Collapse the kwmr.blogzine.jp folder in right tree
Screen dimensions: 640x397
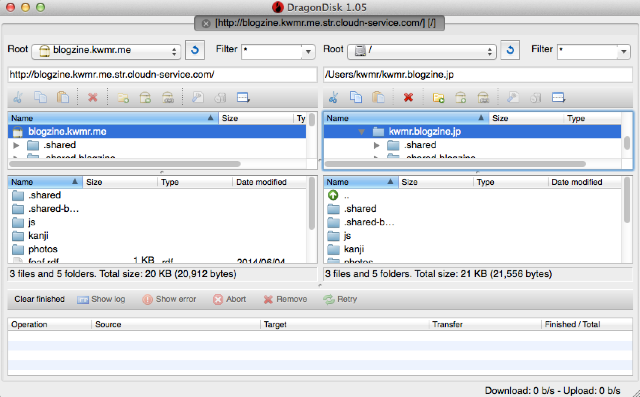point(361,131)
